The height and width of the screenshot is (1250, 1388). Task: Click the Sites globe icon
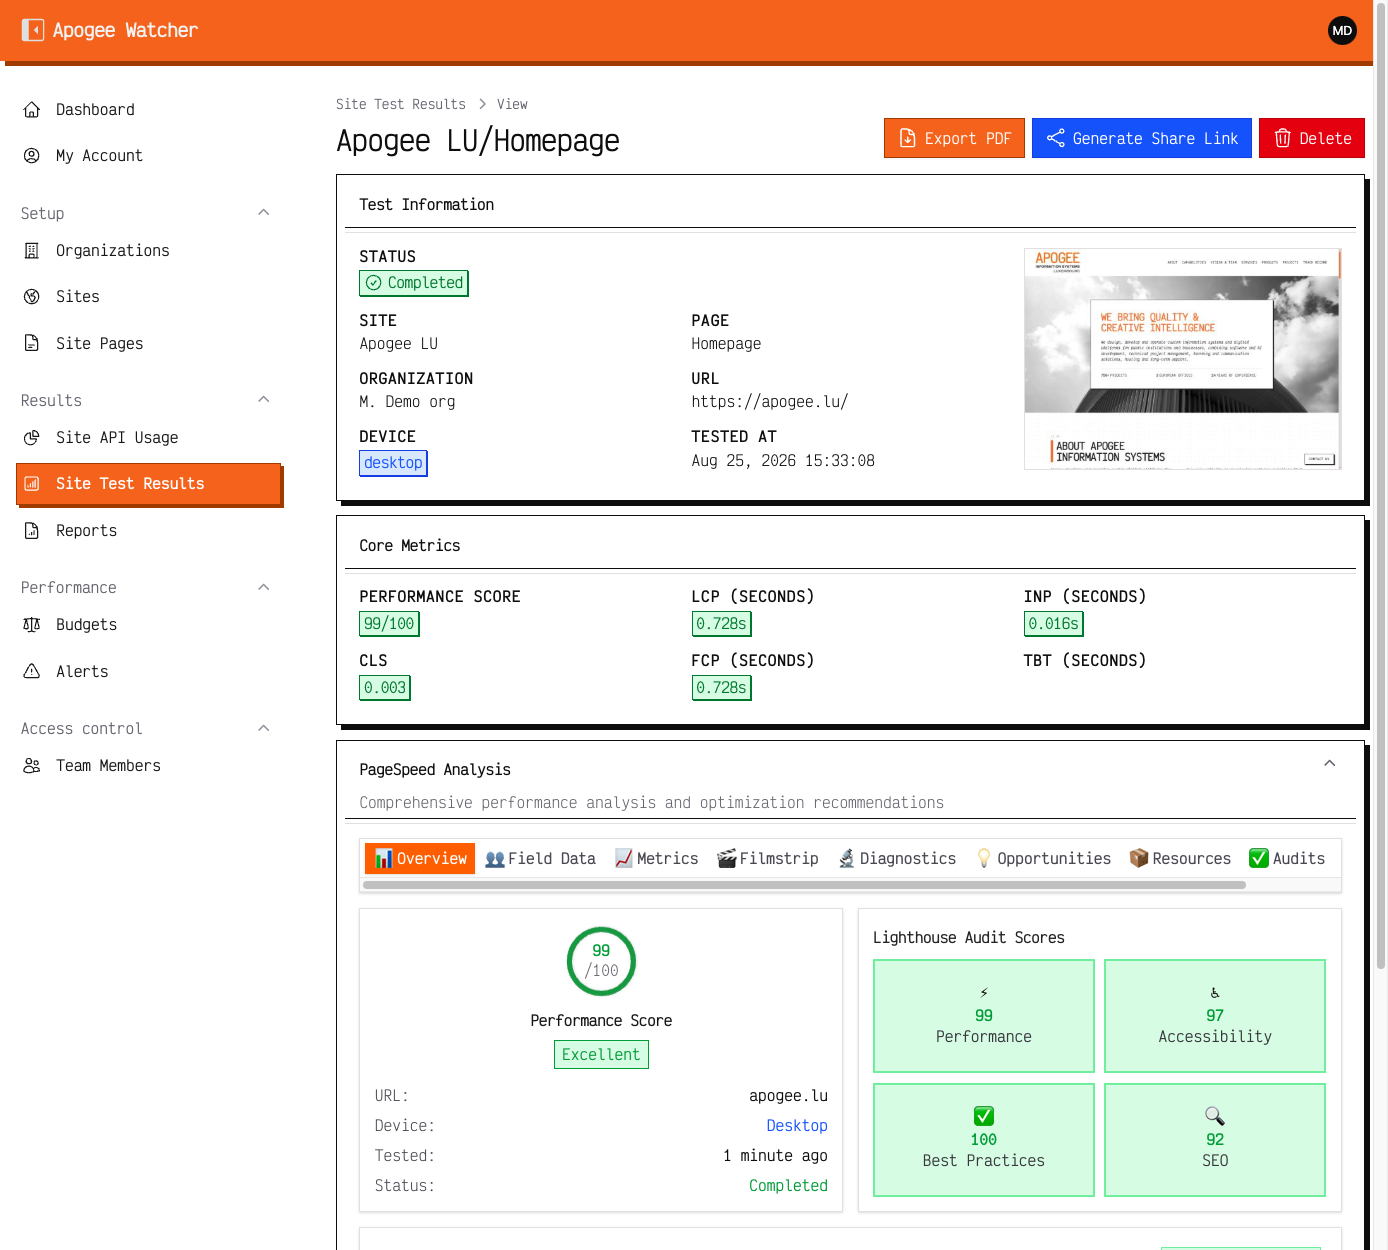(32, 297)
